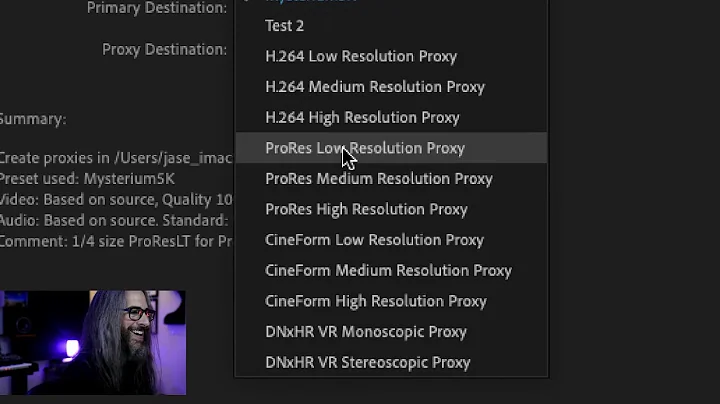Click the Primary Destination label

(157, 7)
